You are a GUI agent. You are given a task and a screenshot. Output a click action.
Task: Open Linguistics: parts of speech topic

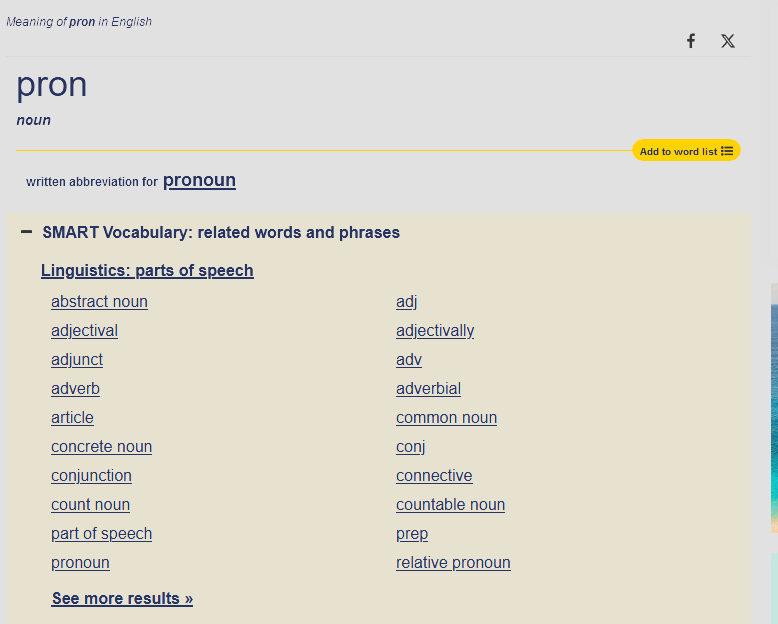tap(147, 270)
